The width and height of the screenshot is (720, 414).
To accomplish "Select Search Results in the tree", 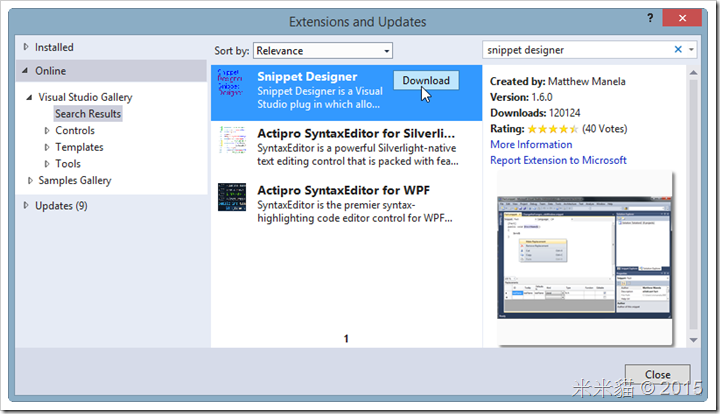I will (x=88, y=114).
